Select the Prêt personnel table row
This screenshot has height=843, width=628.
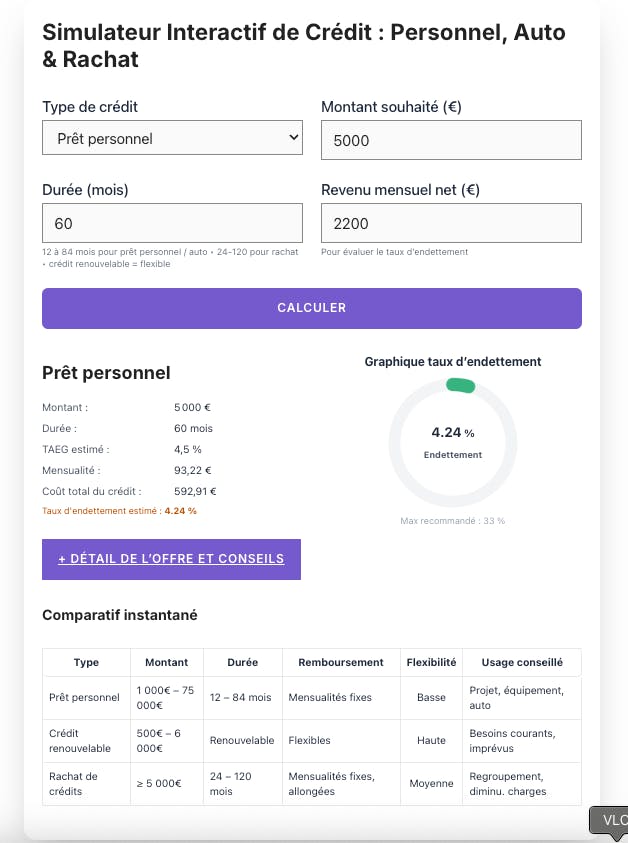[312, 698]
